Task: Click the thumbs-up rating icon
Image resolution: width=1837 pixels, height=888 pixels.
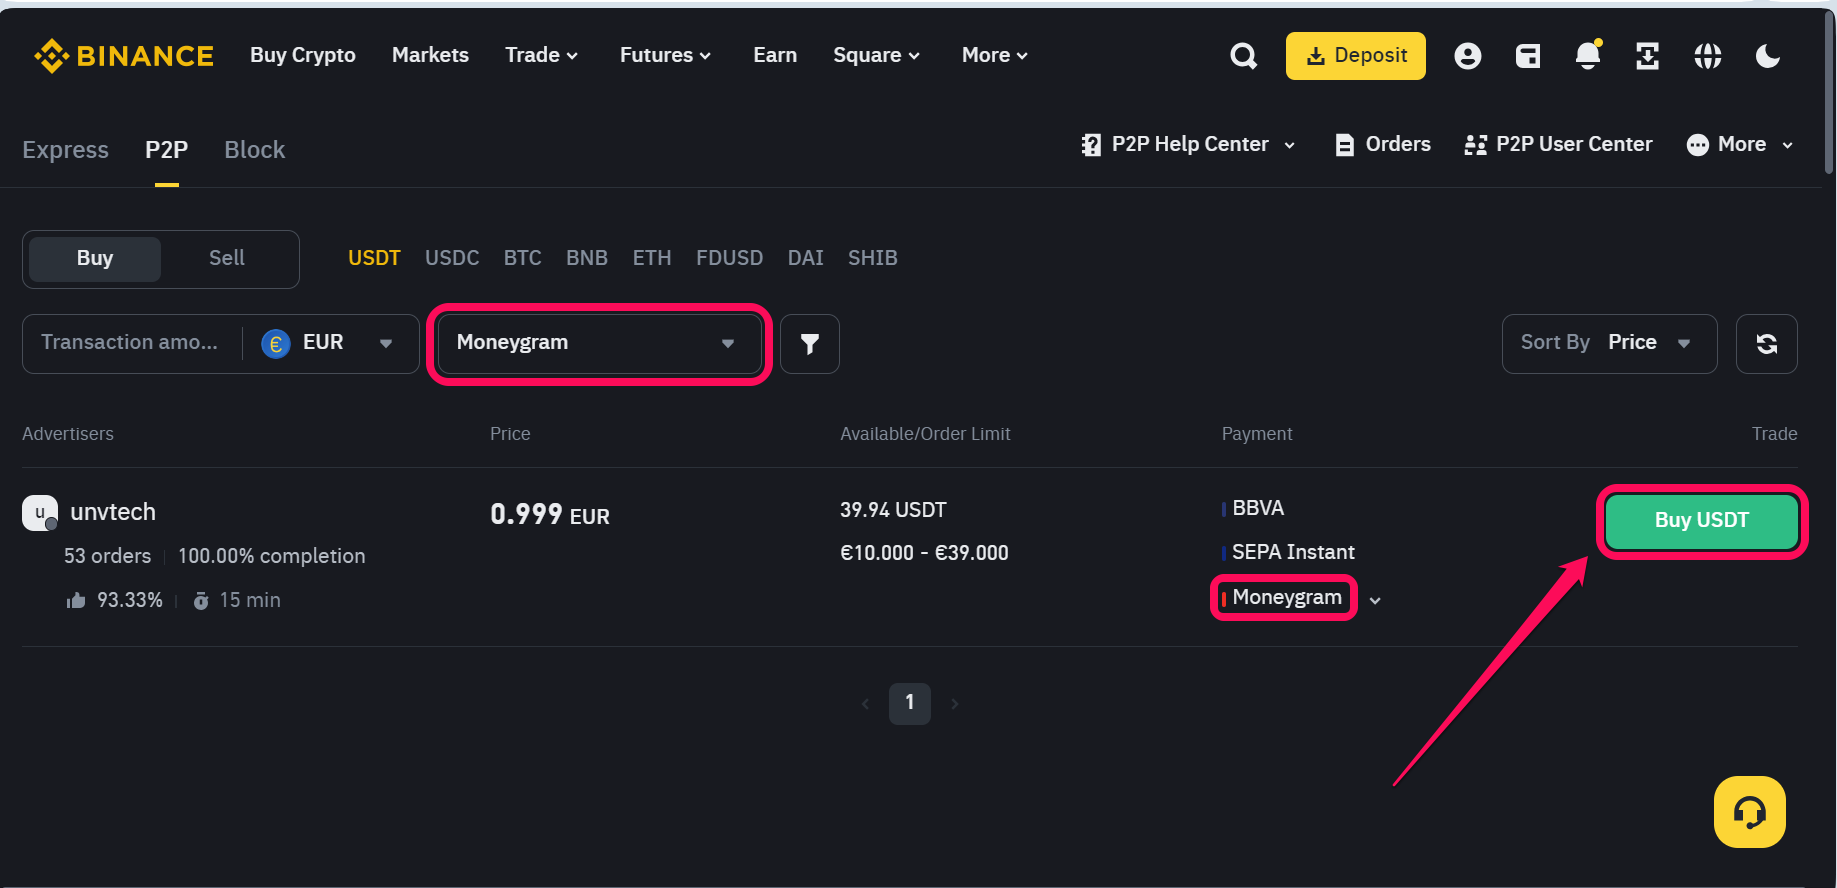Action: [x=76, y=600]
